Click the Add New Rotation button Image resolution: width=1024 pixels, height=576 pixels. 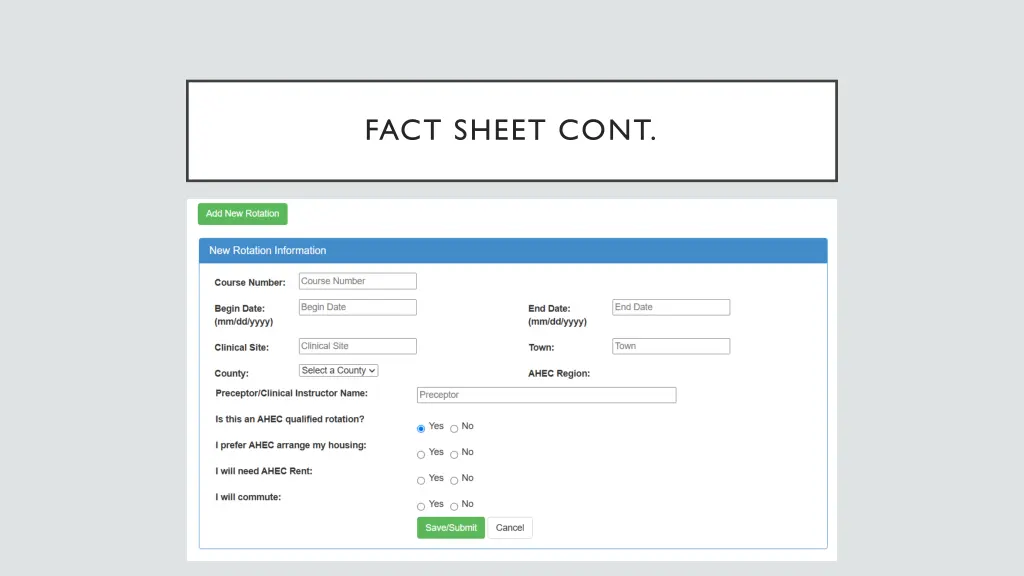(x=242, y=214)
